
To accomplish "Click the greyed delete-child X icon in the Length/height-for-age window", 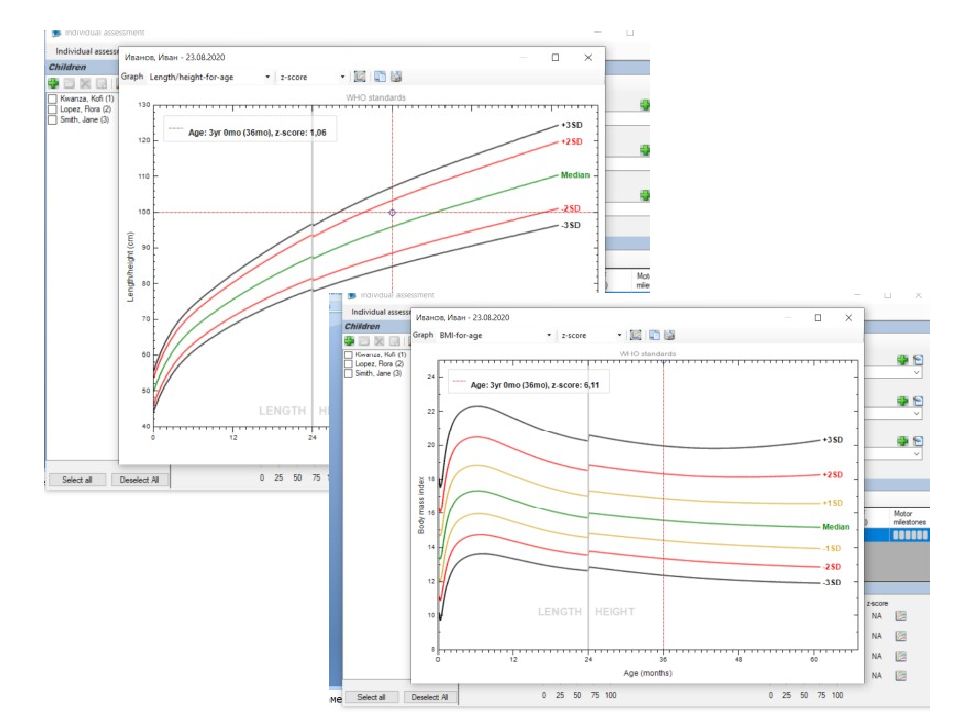I will pos(85,84).
